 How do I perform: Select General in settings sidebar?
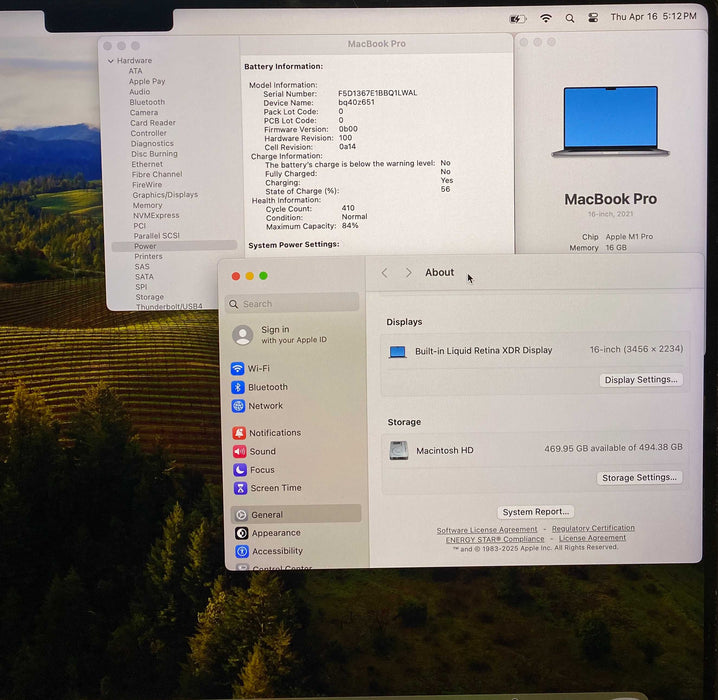coord(296,515)
